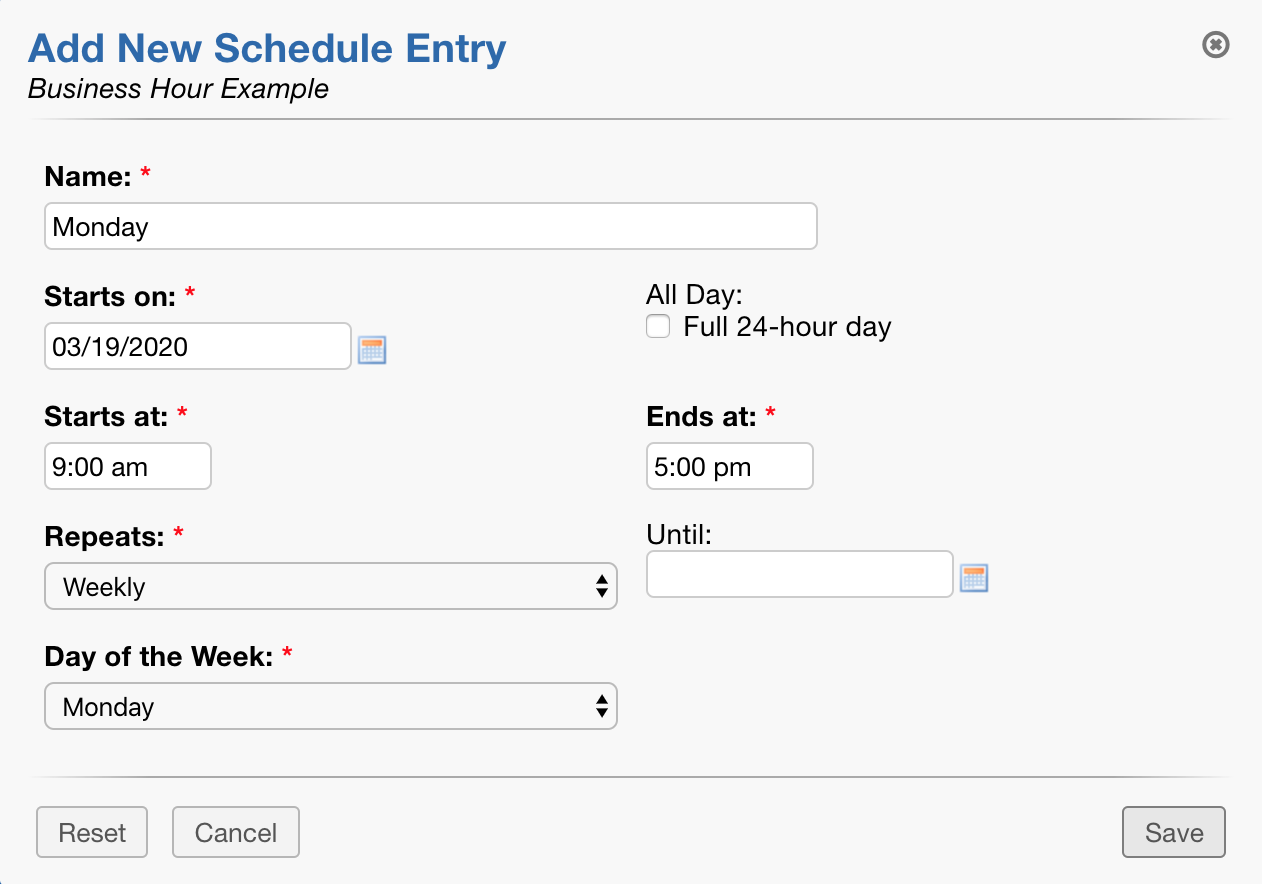
Task: Click the empty Until date field
Action: [x=799, y=574]
